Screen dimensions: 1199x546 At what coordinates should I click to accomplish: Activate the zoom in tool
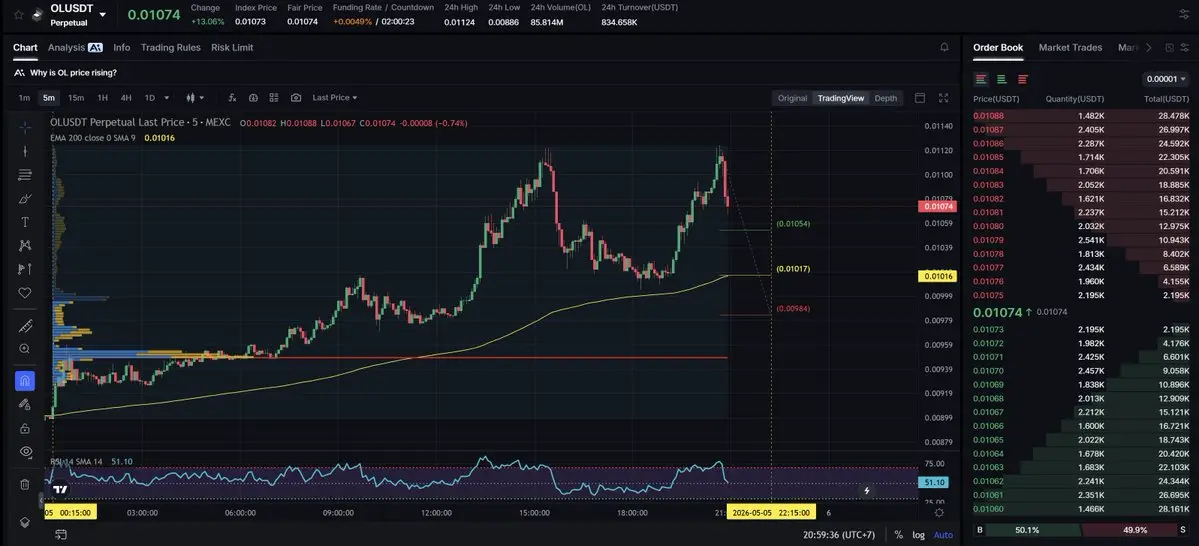click(24, 349)
